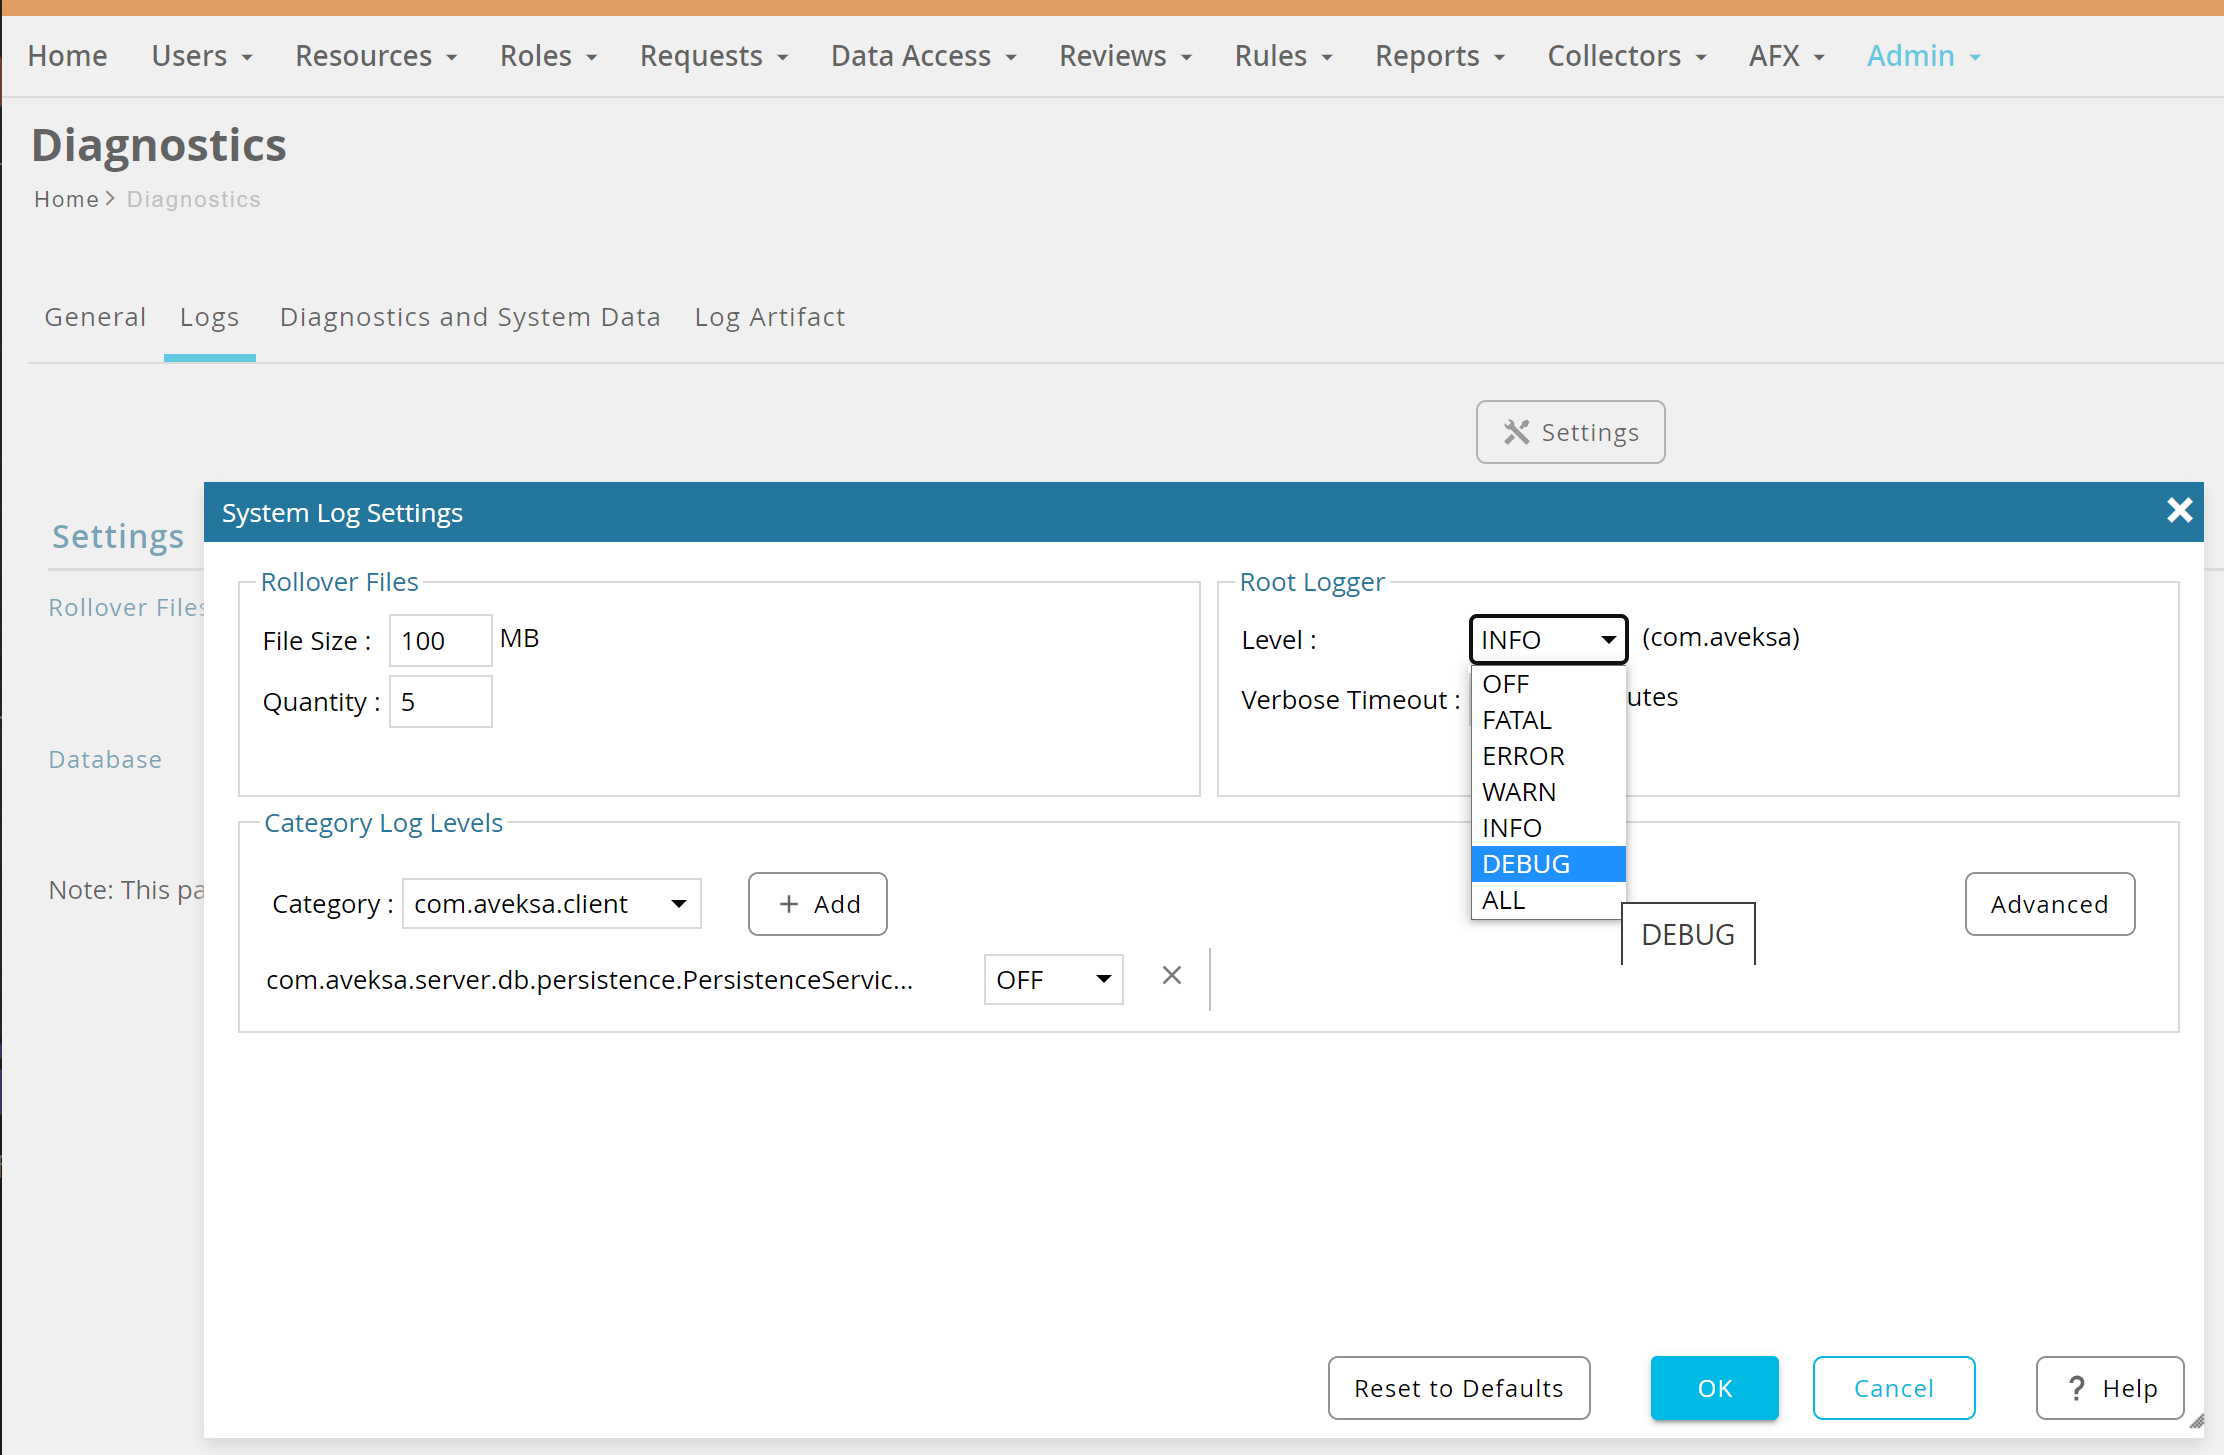Image resolution: width=2224 pixels, height=1455 pixels.
Task: Click the File Size input field
Action: [x=440, y=641]
